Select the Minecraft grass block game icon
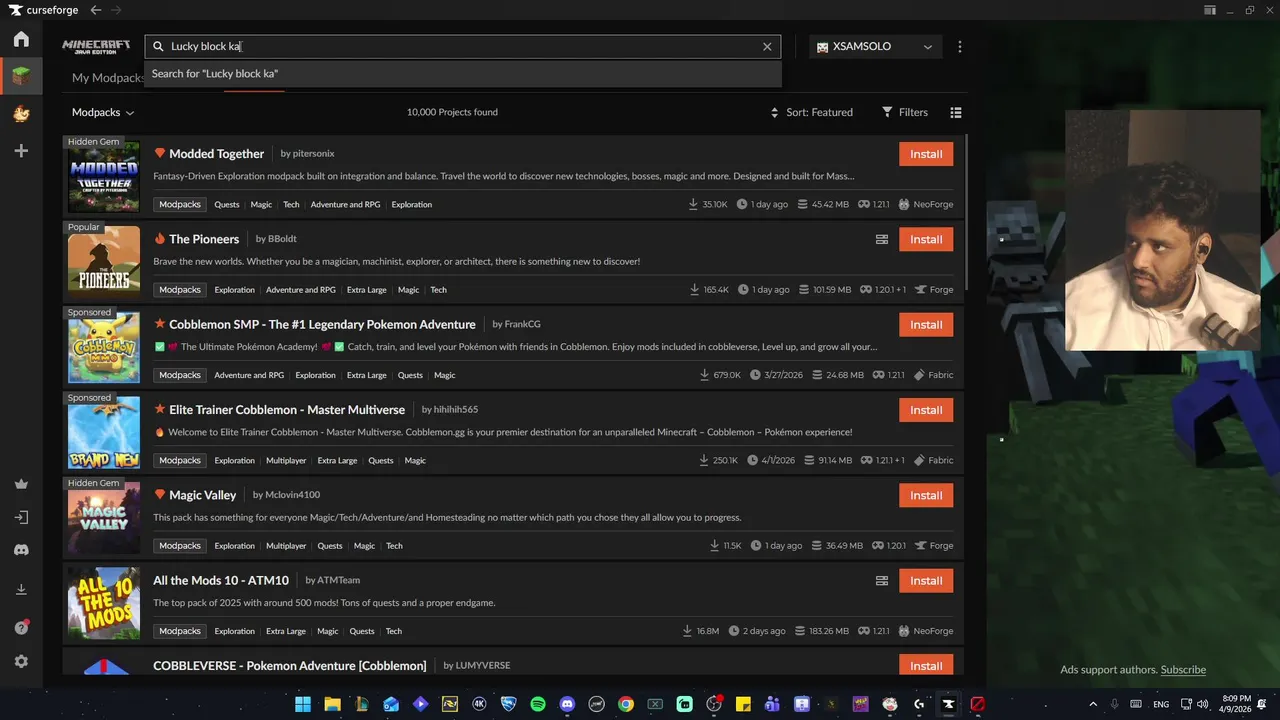Screen dimensions: 1280x720 tap(21, 75)
